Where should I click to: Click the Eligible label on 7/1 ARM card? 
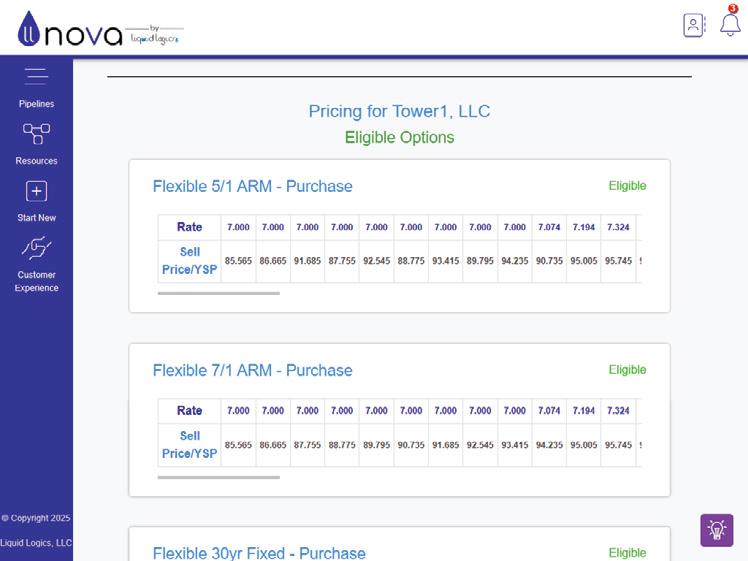627,370
